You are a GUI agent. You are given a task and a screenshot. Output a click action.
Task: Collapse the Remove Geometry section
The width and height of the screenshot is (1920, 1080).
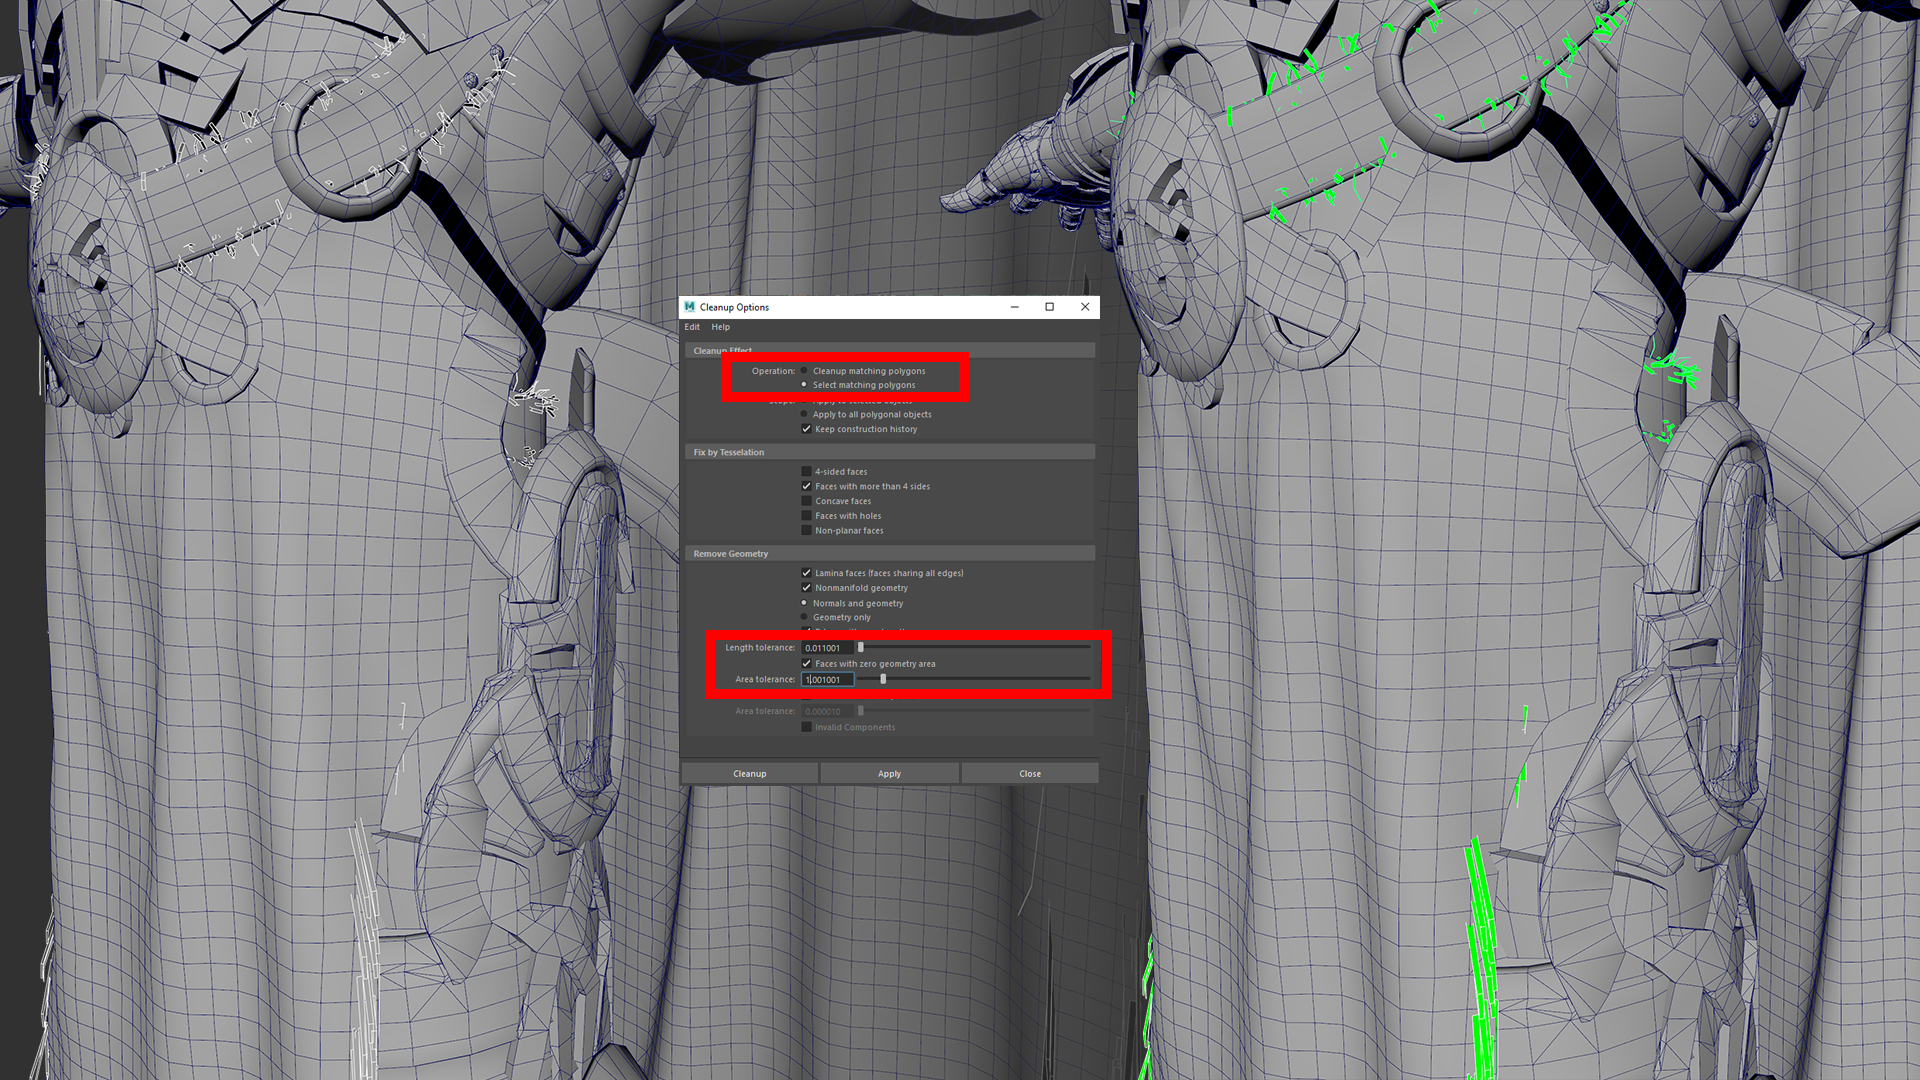click(x=731, y=554)
